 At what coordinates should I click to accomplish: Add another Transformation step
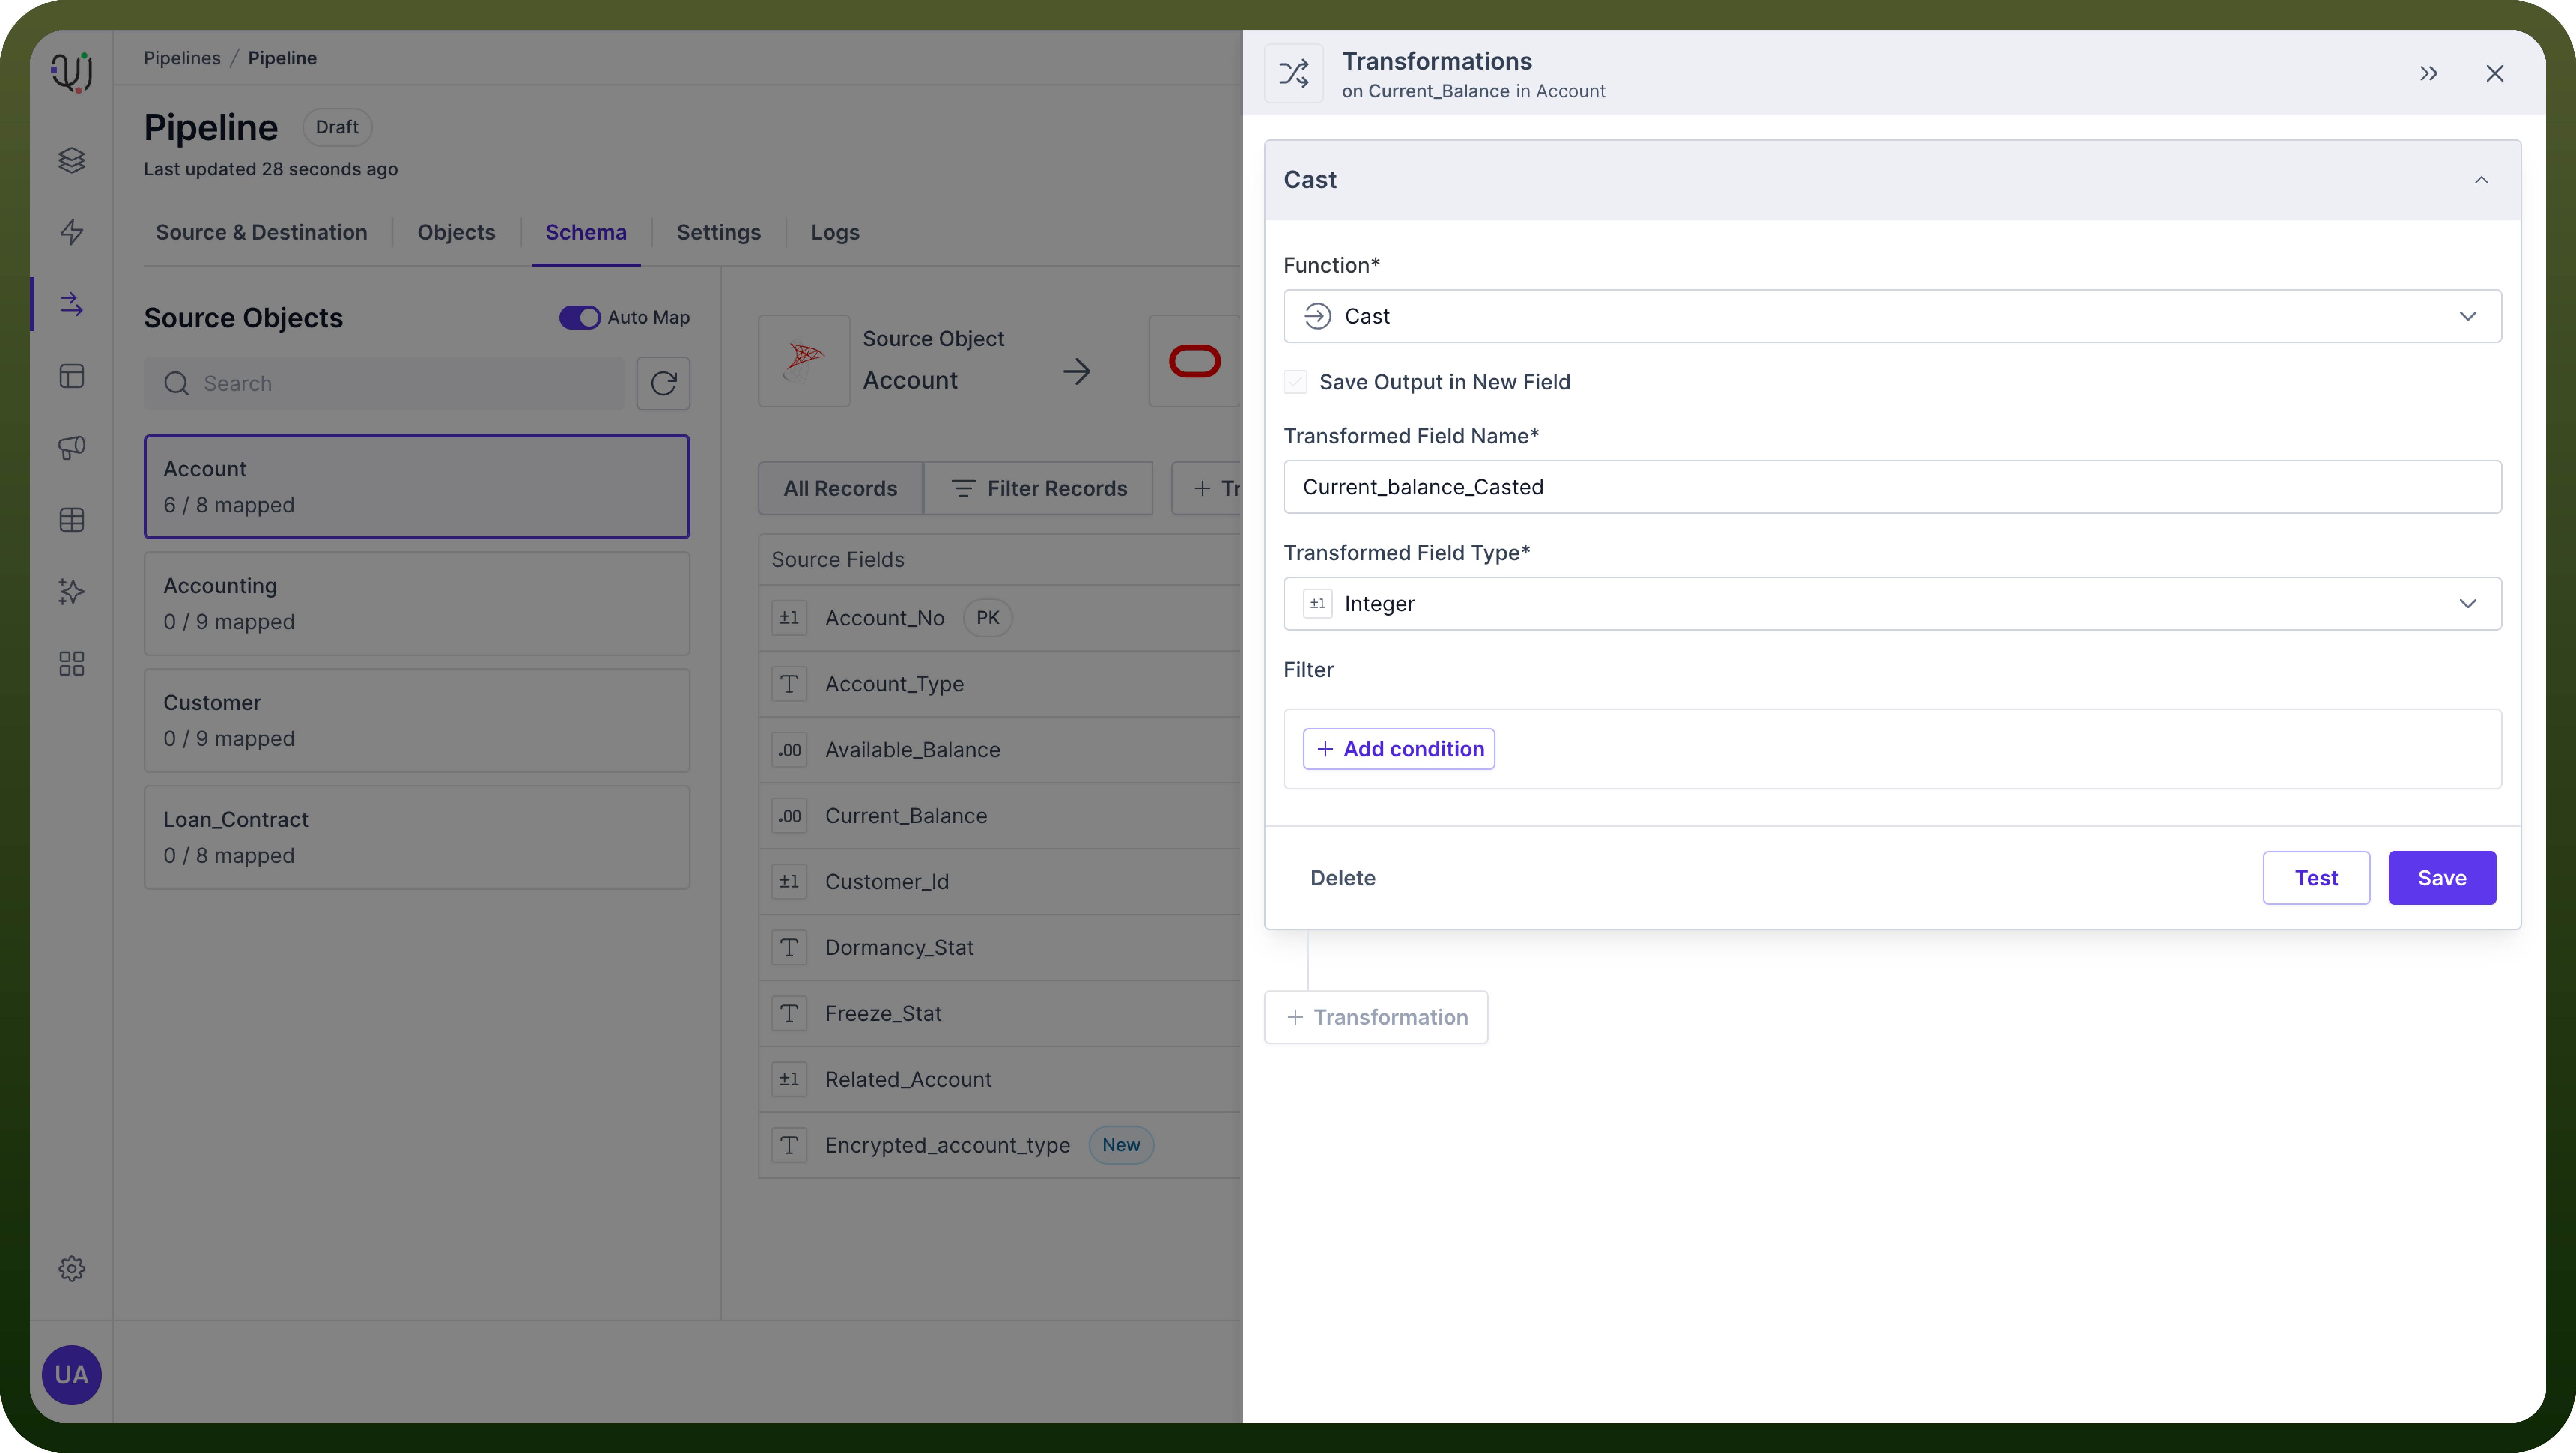tap(1376, 1017)
